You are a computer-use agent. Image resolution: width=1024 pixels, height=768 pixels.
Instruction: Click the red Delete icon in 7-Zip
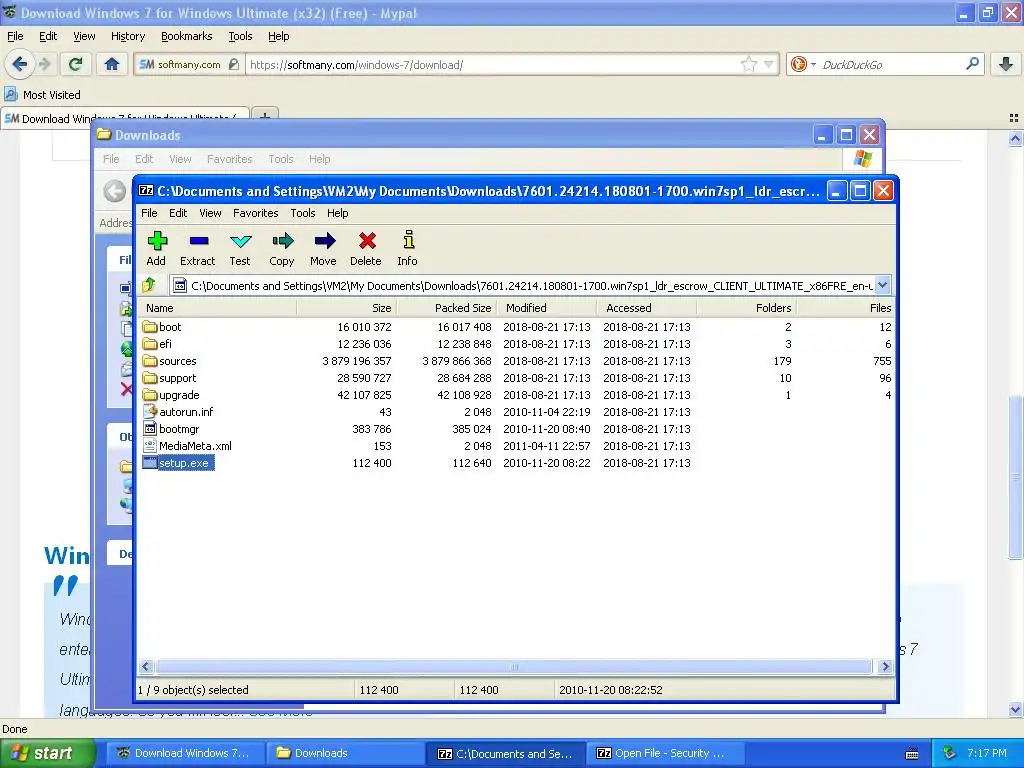tap(366, 248)
